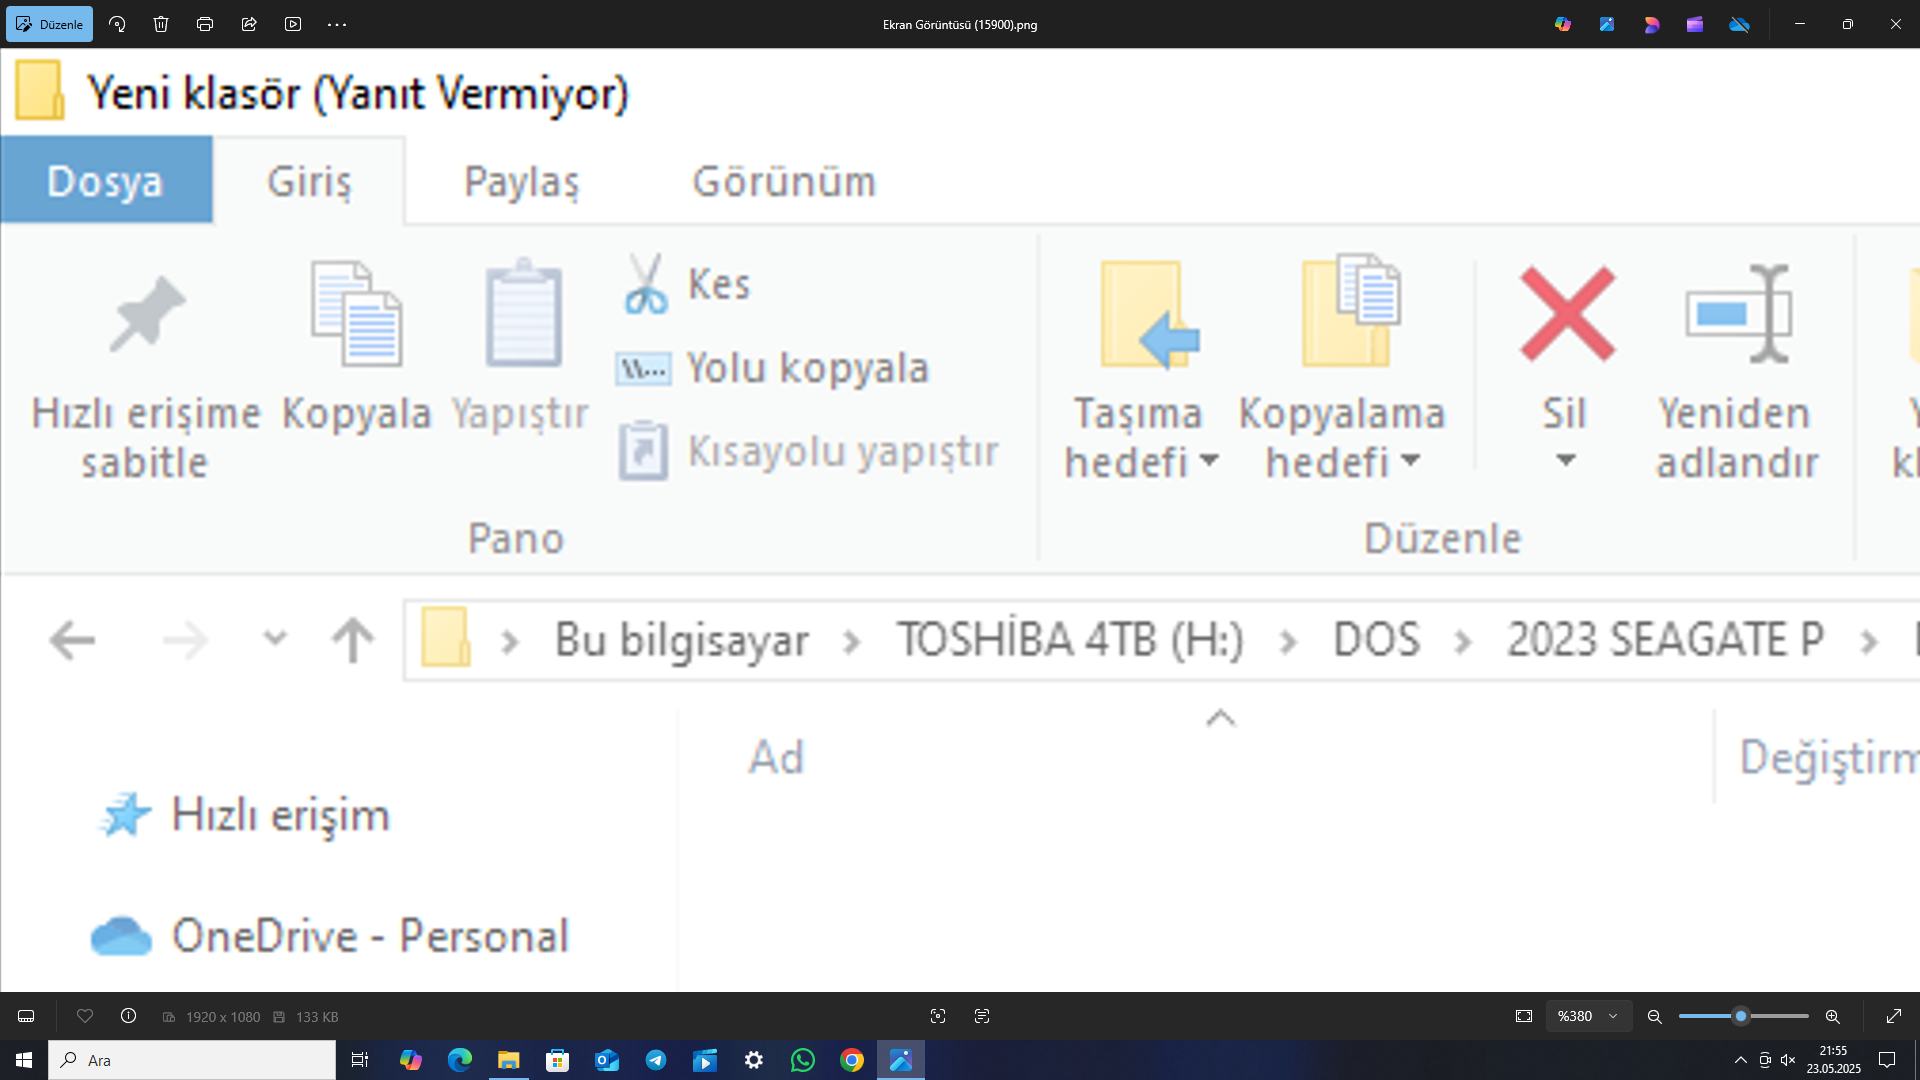The image size is (1920, 1080).
Task: Zoom out with the minus magnifier icon
Action: click(x=1655, y=1016)
